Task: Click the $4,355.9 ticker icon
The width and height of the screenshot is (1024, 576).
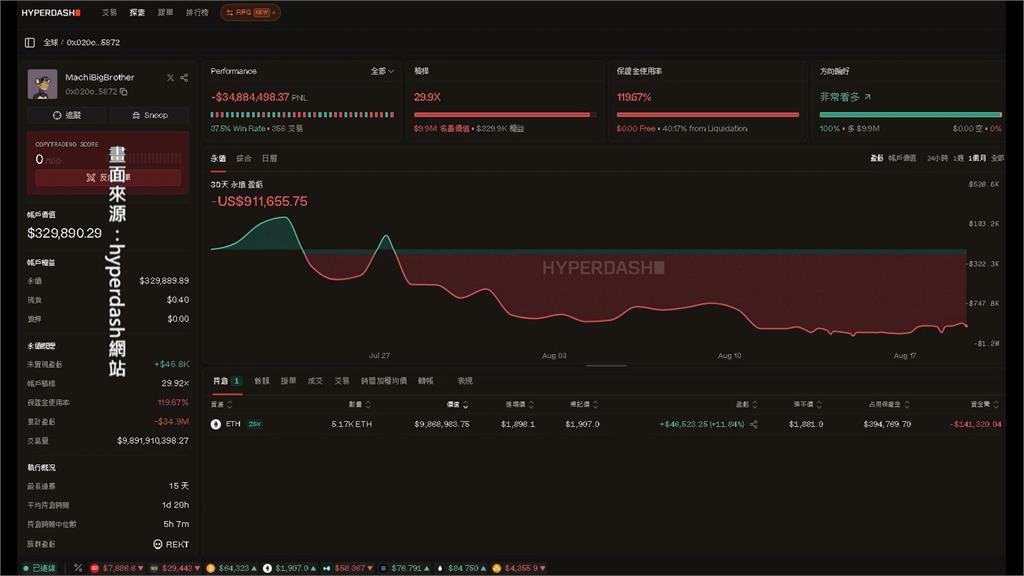Action: point(496,568)
